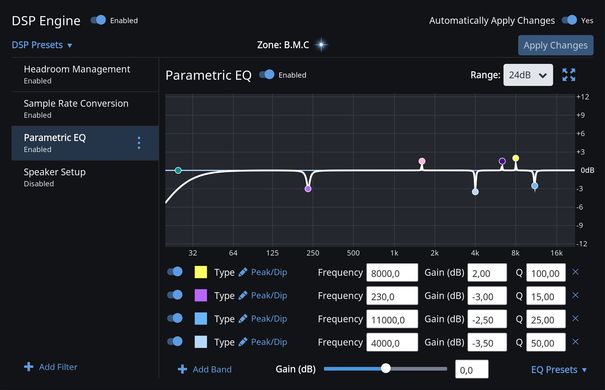Click the Gain (dB) slider handle
The height and width of the screenshot is (390, 605).
(385, 368)
